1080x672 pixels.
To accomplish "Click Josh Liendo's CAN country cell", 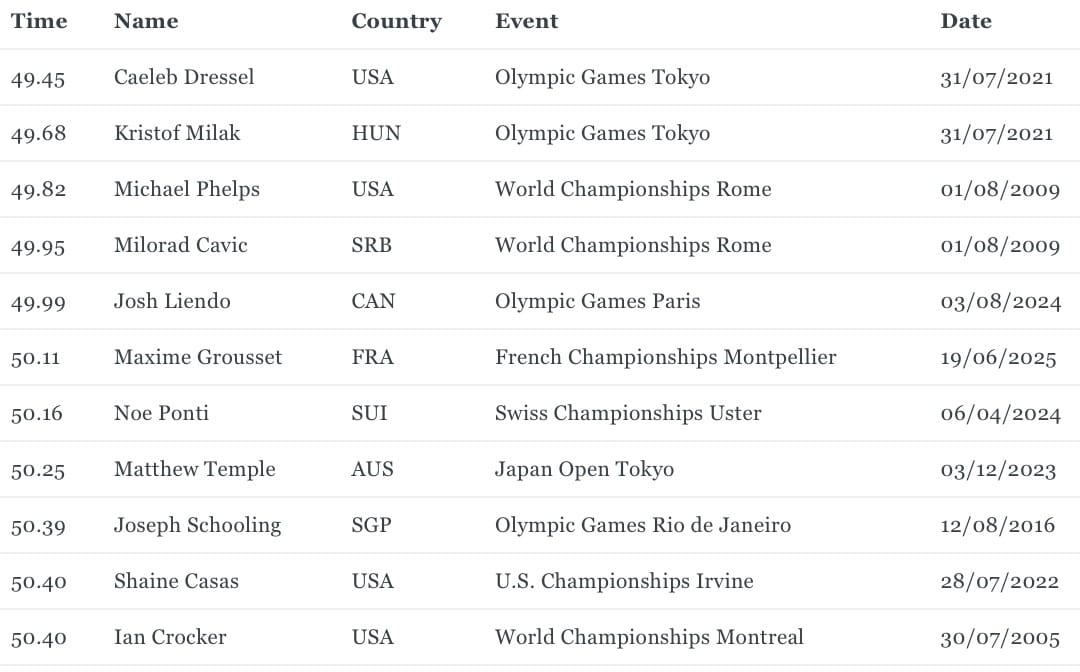I will pos(373,302).
